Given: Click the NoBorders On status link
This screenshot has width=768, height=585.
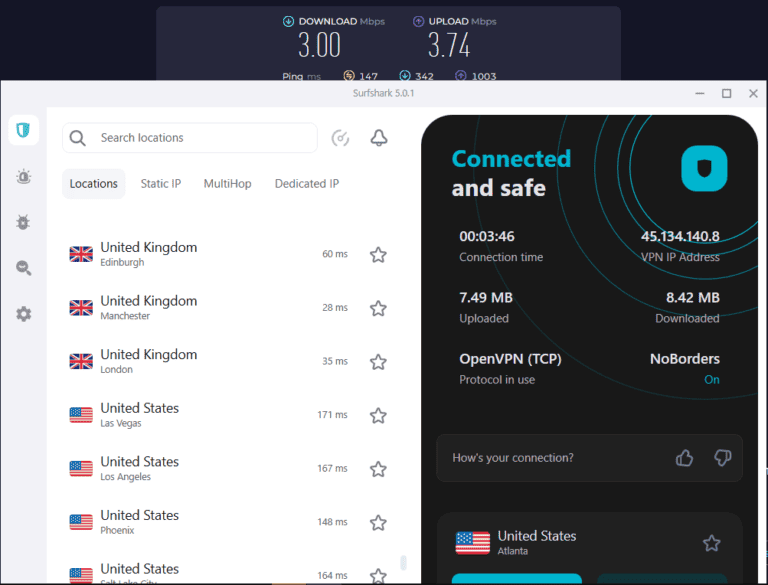Looking at the screenshot, I should [711, 380].
